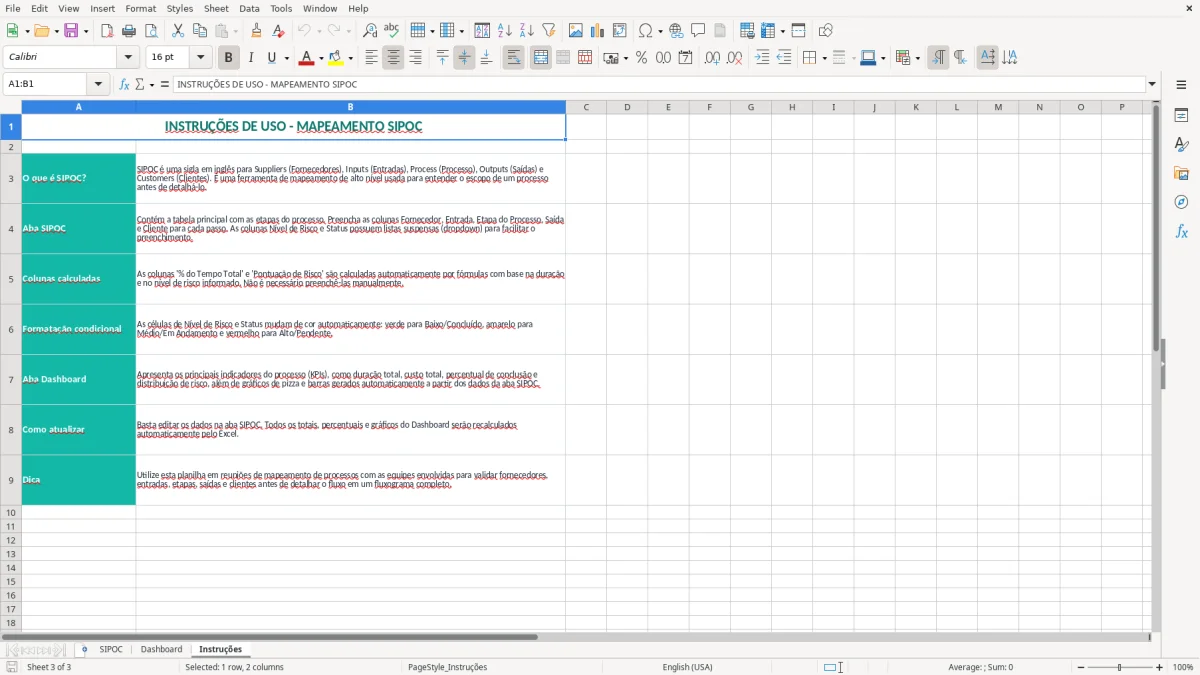Insert special character omega icon
1200x675 pixels.
(646, 31)
